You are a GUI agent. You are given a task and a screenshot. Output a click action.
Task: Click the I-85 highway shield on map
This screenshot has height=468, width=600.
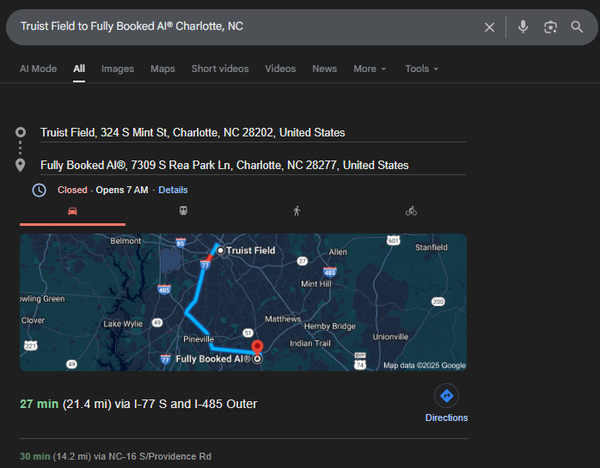click(181, 243)
